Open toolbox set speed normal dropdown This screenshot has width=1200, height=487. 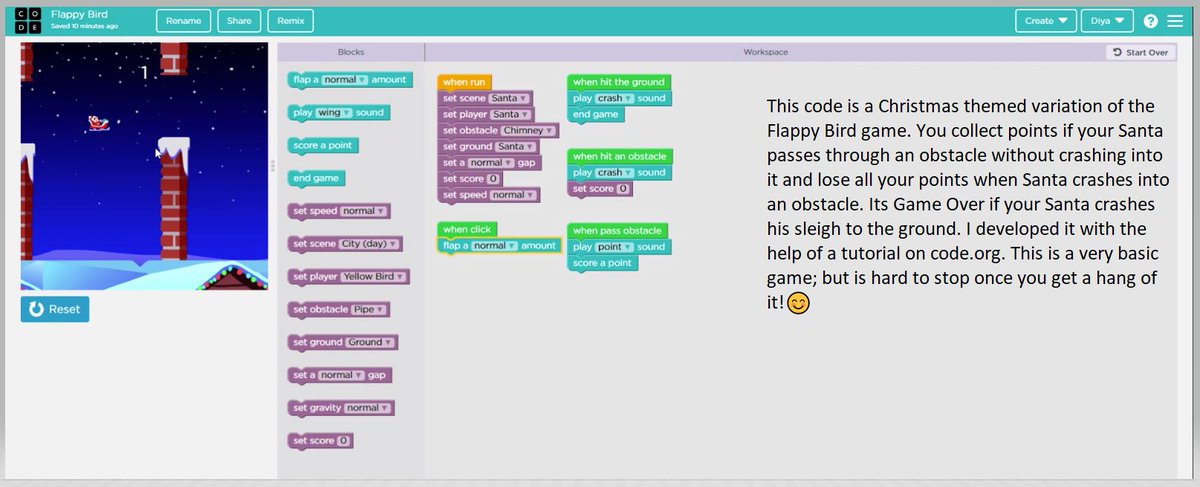pyautogui.click(x=363, y=212)
